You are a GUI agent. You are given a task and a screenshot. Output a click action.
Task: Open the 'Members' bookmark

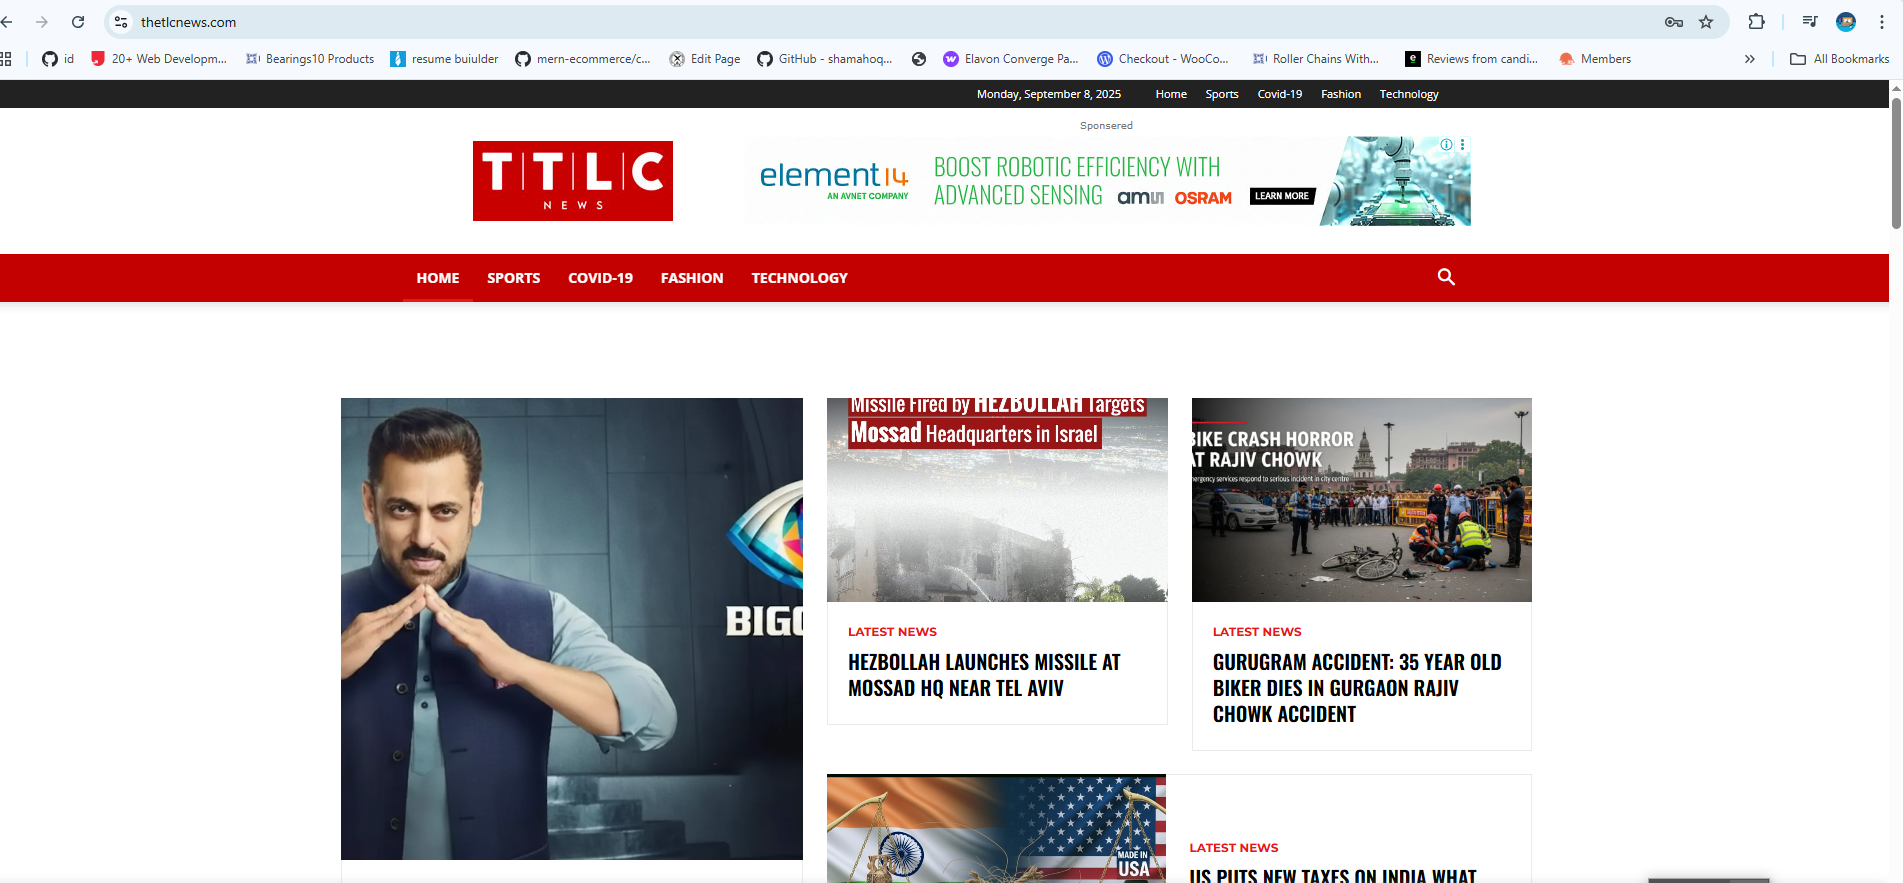[x=1595, y=59]
